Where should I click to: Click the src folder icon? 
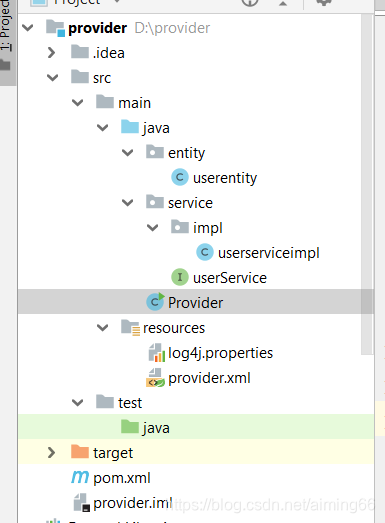coord(80,77)
